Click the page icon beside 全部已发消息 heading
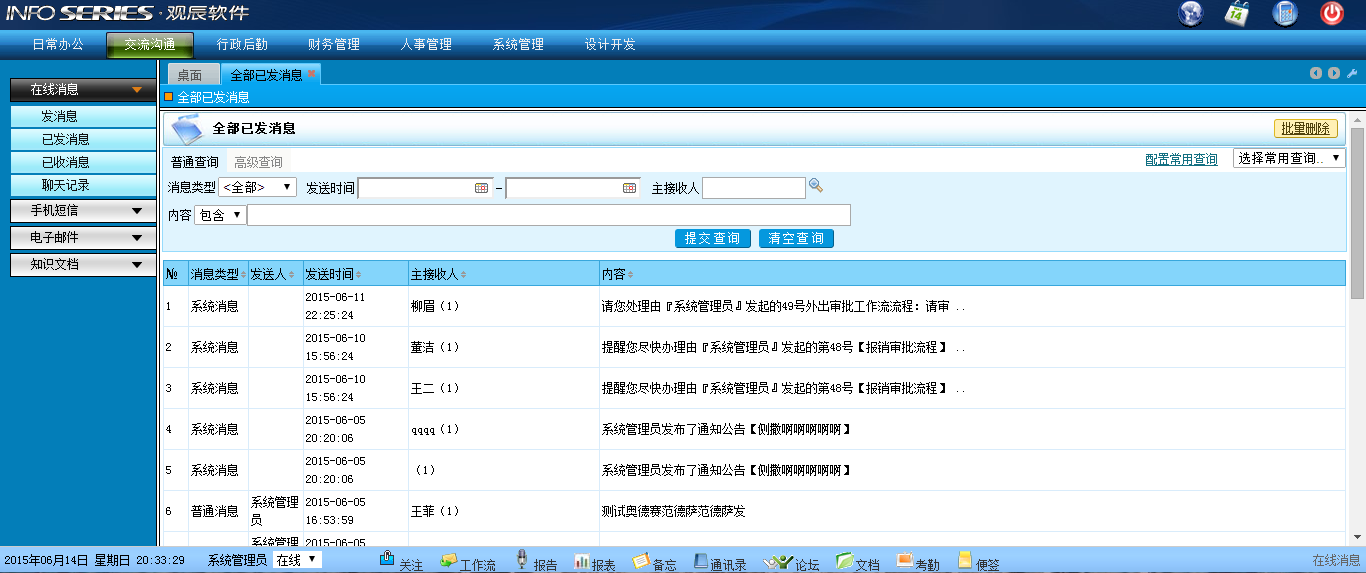This screenshot has width=1366, height=573. click(x=186, y=129)
